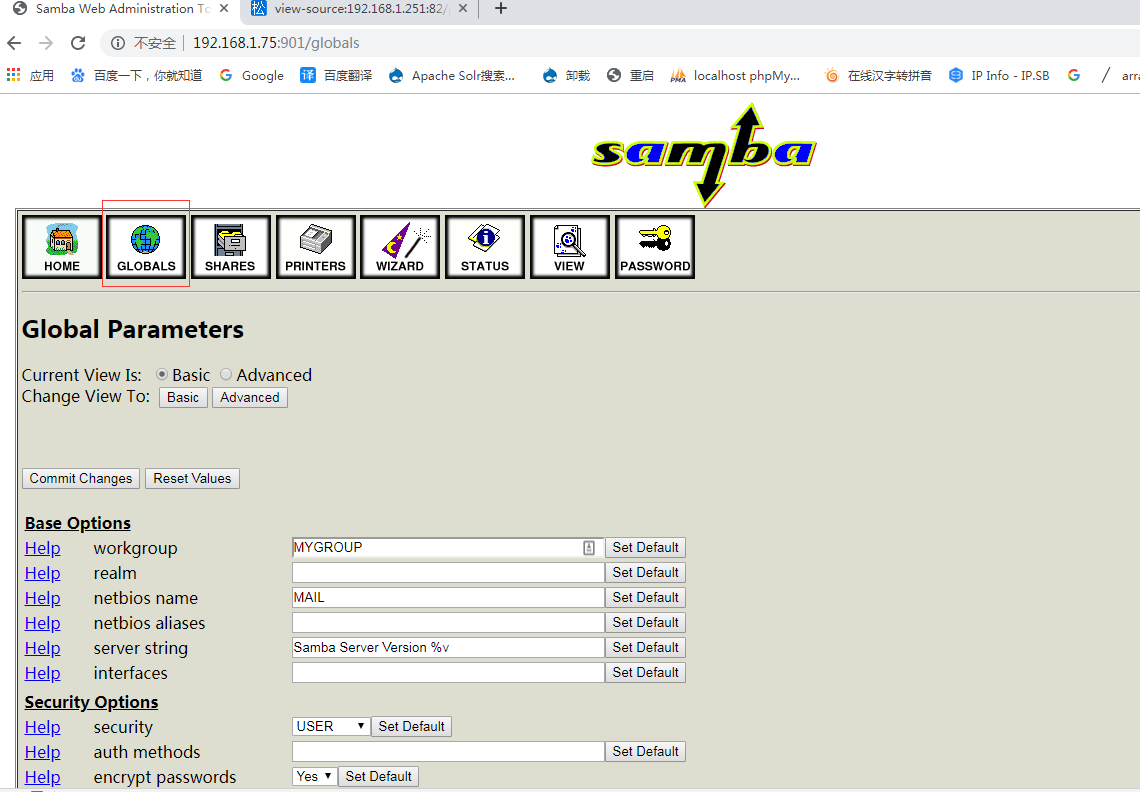Focus the netbios name field containing MAIL
1140x792 pixels.
click(448, 597)
